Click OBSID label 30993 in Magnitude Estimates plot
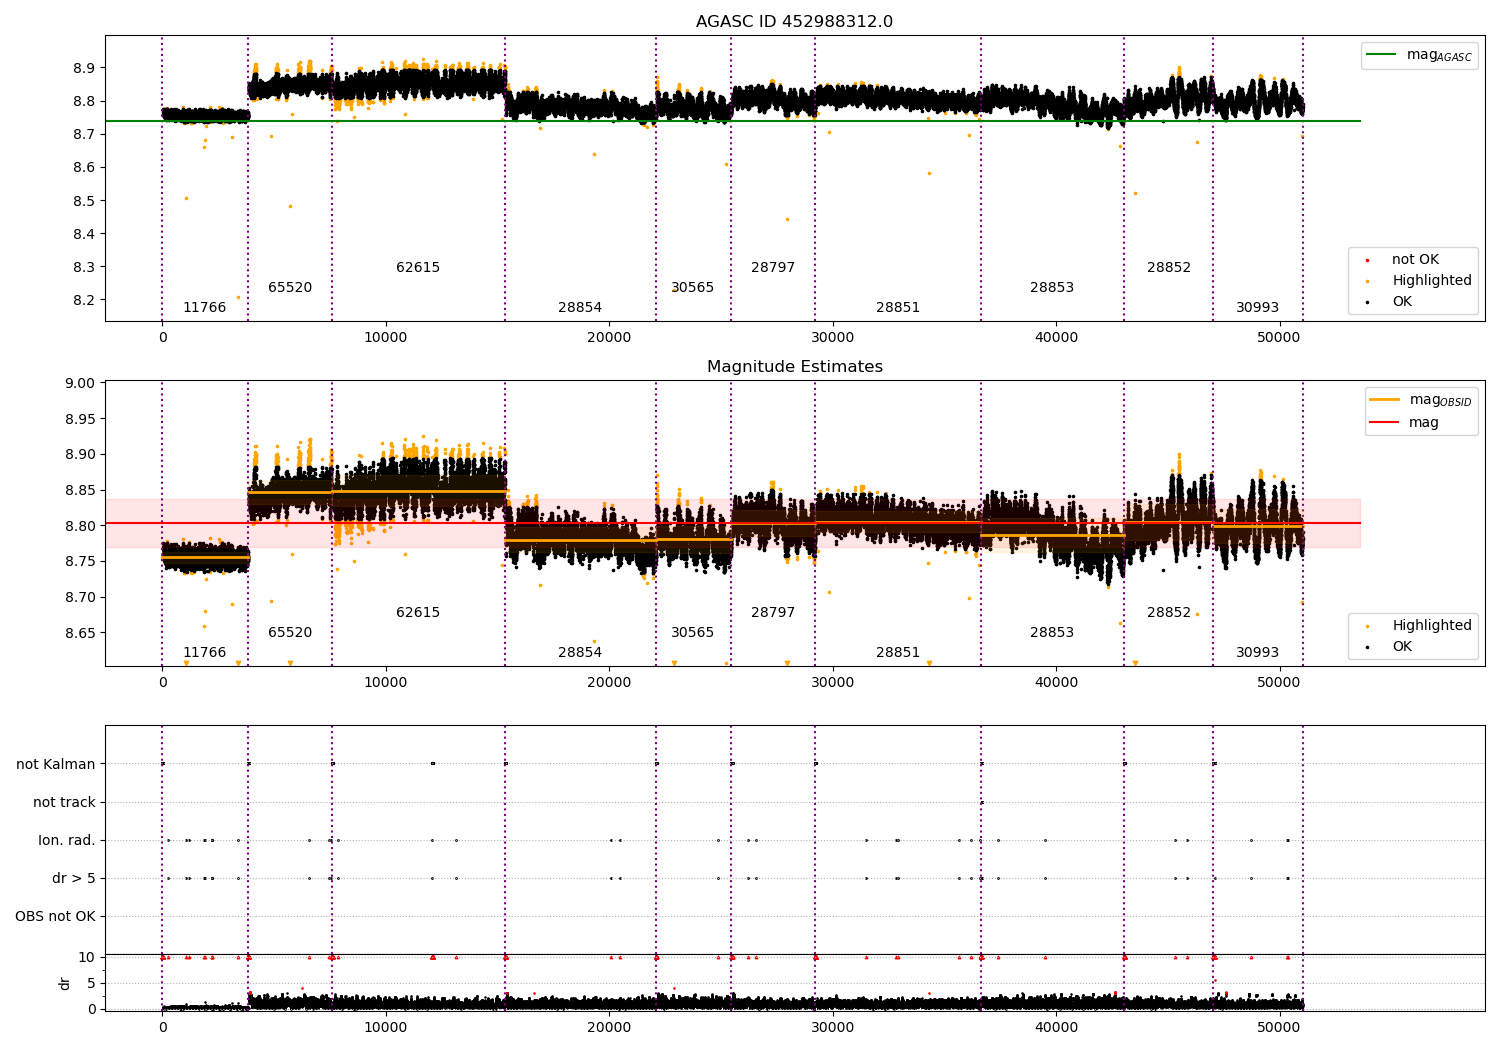The height and width of the screenshot is (1050, 1500). 1257,653
